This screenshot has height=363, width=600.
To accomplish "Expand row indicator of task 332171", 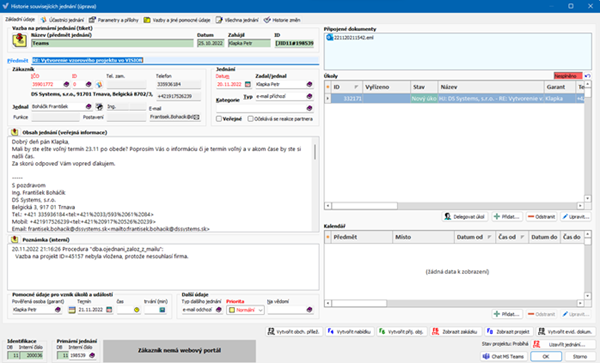I will click(x=328, y=99).
